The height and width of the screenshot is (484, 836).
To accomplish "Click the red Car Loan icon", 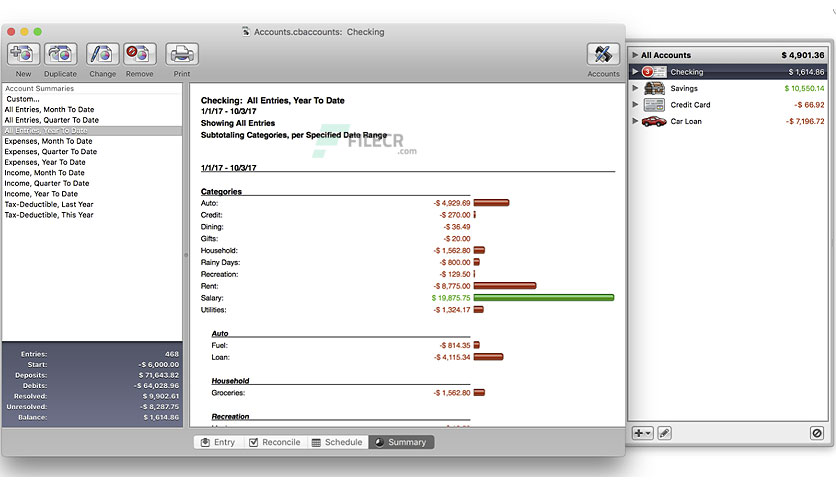I will pyautogui.click(x=654, y=122).
